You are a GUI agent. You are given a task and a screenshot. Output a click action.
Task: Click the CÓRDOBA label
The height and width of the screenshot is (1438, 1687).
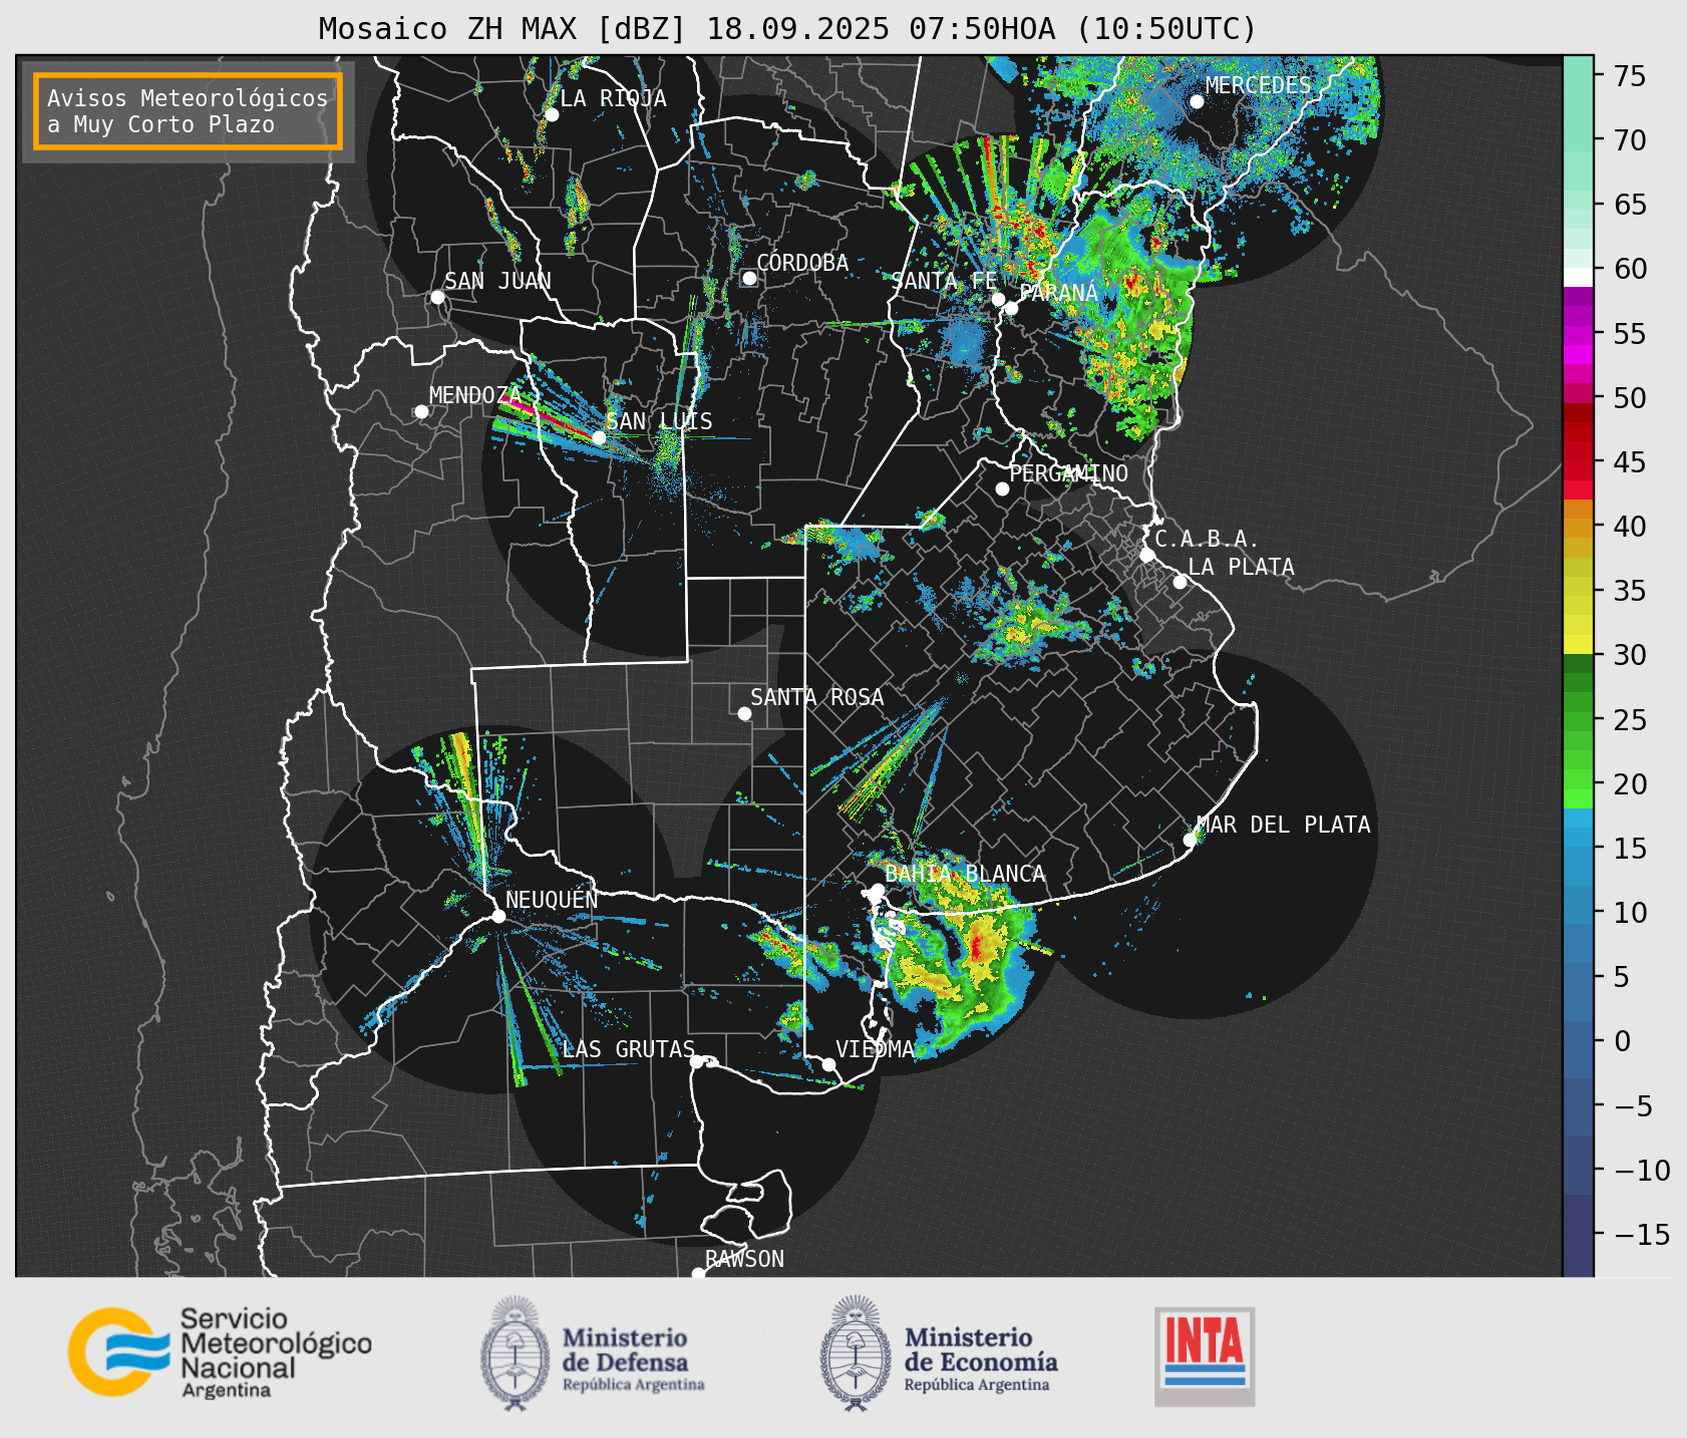click(803, 262)
